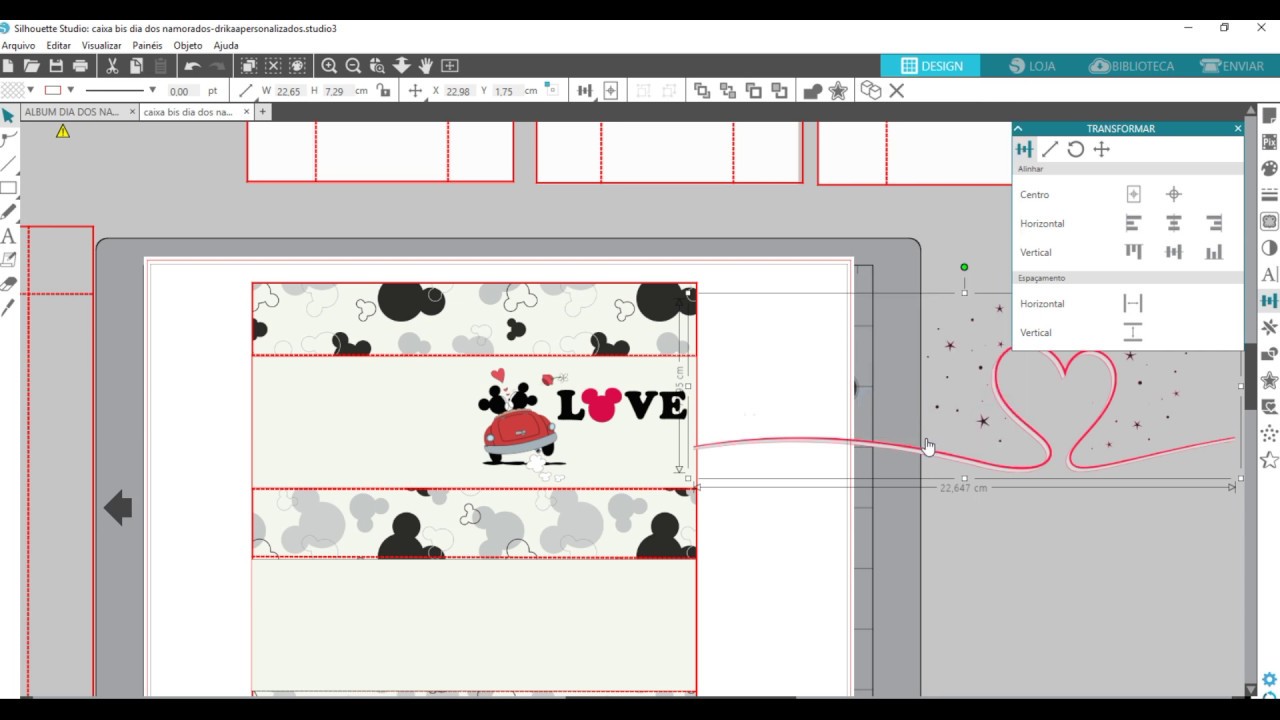Create a new document via toolbar icon
1280x720 pixels.
[x=8, y=66]
